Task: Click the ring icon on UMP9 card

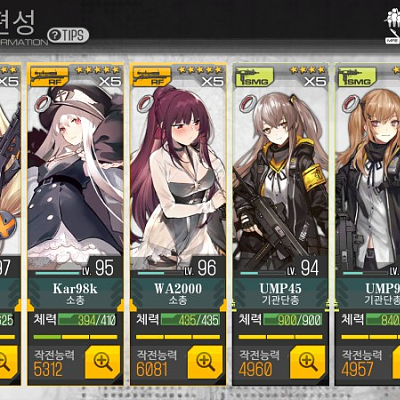Action: click(351, 103)
